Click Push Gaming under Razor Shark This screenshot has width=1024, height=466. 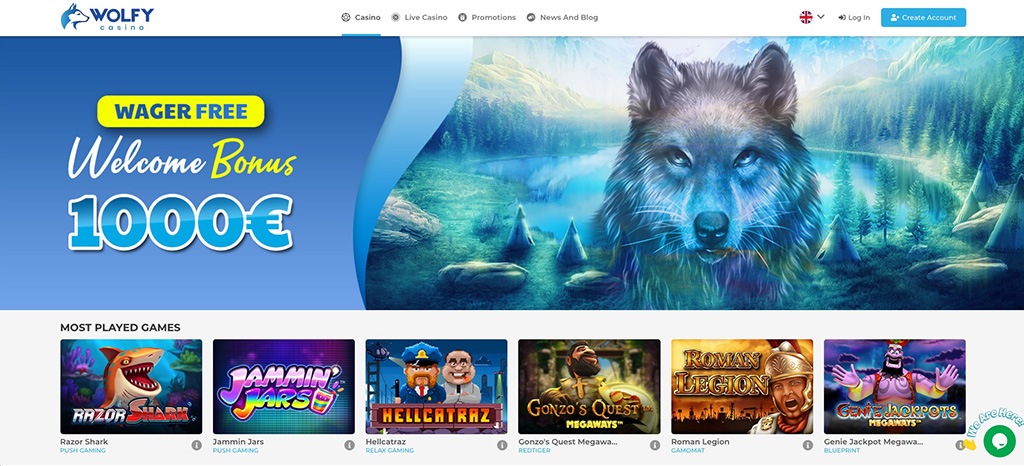[x=82, y=451]
